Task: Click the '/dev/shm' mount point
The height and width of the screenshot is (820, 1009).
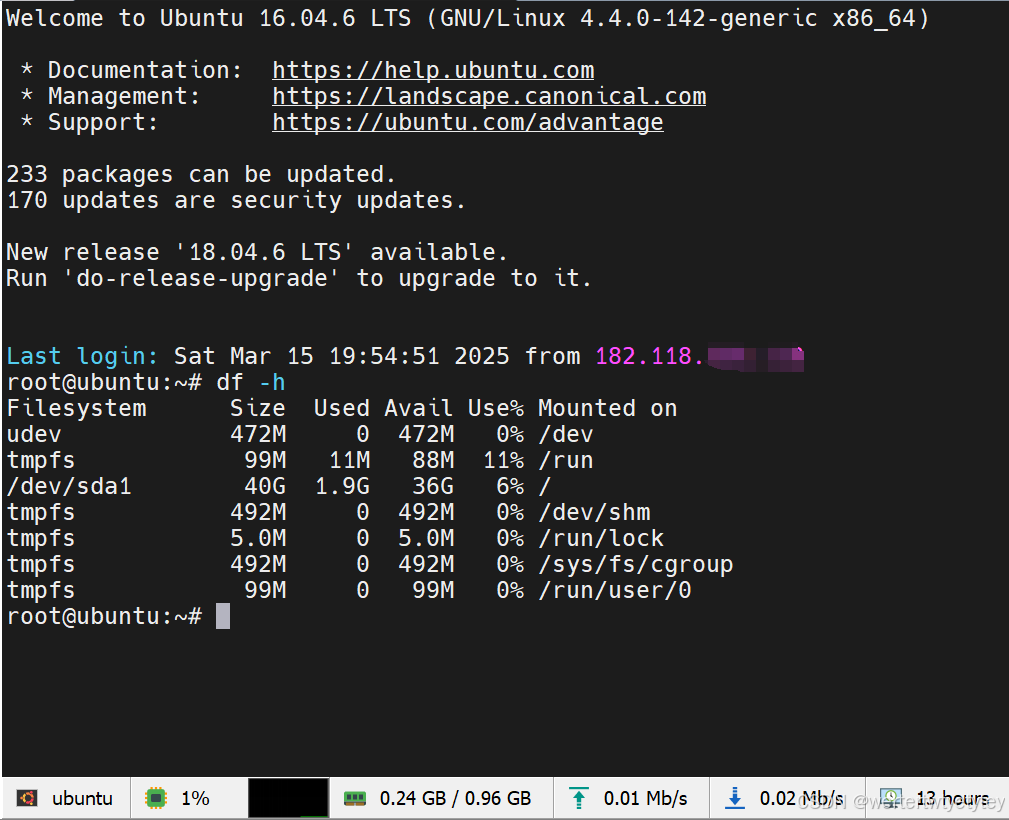Action: [594, 512]
